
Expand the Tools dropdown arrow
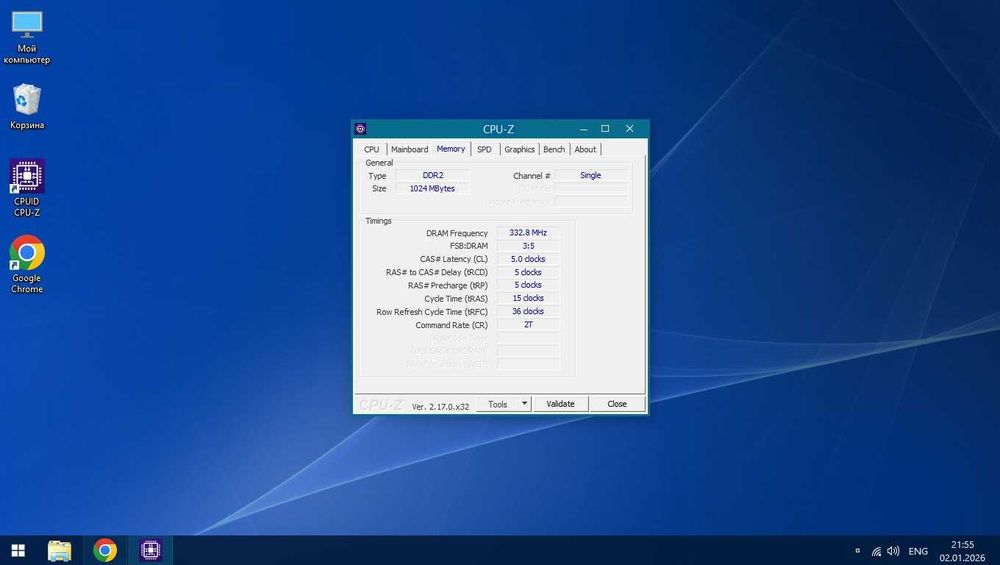point(524,404)
